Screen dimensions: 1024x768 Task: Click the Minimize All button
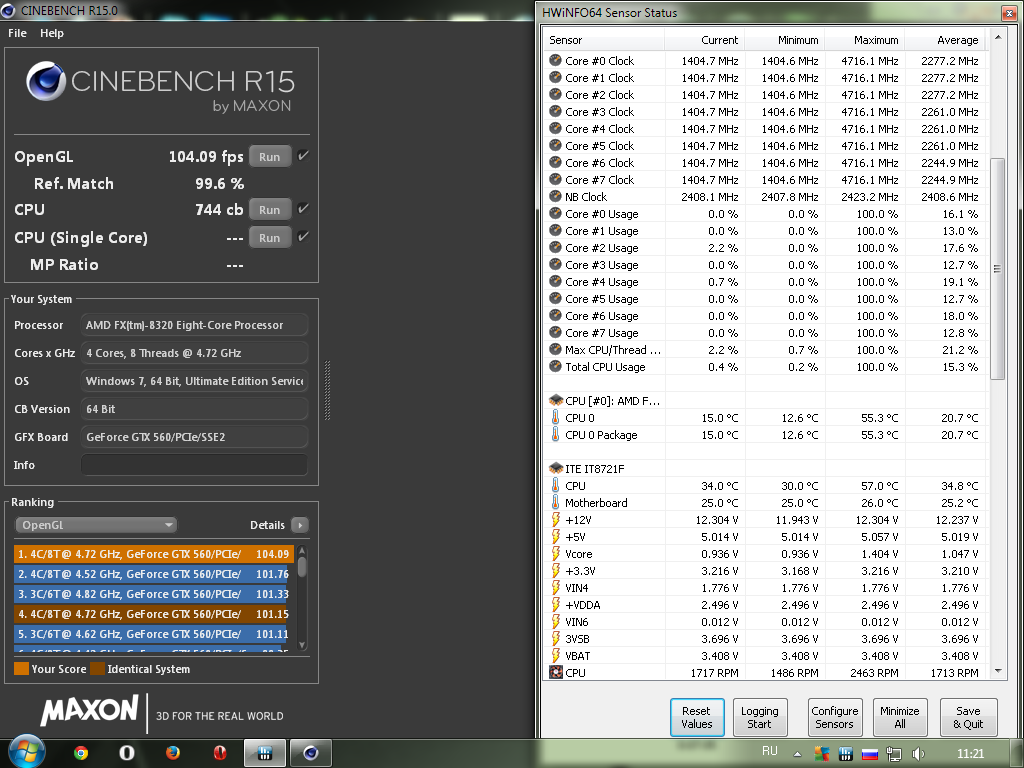tap(900, 717)
